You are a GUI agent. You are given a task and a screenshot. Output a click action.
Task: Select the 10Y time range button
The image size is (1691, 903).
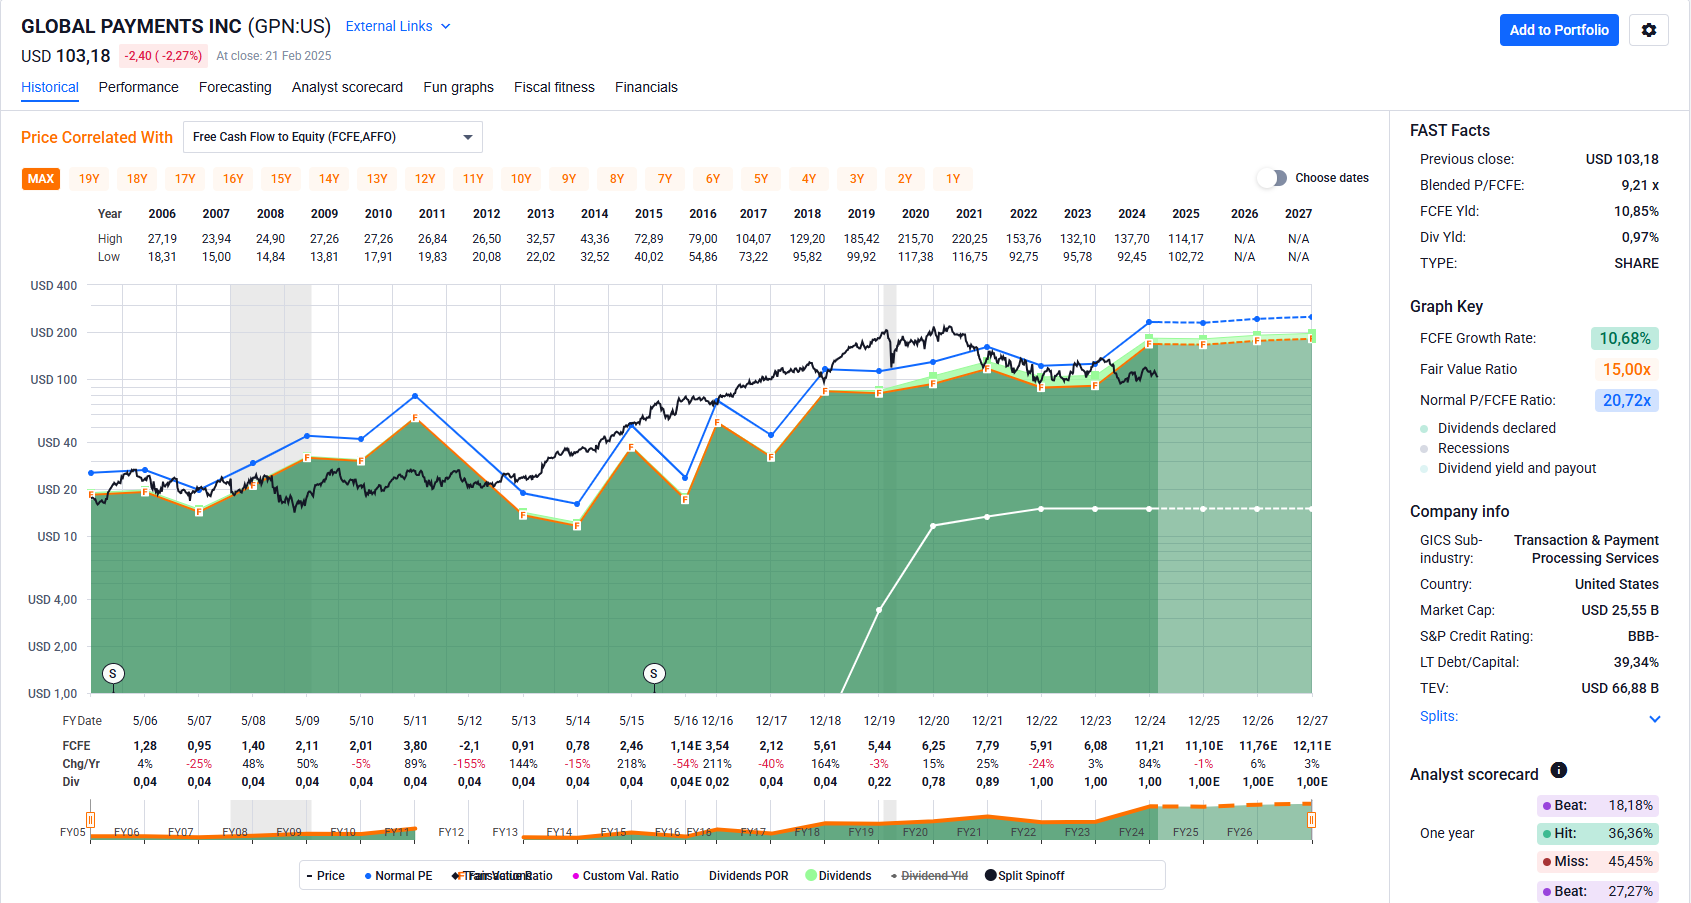pos(521,179)
